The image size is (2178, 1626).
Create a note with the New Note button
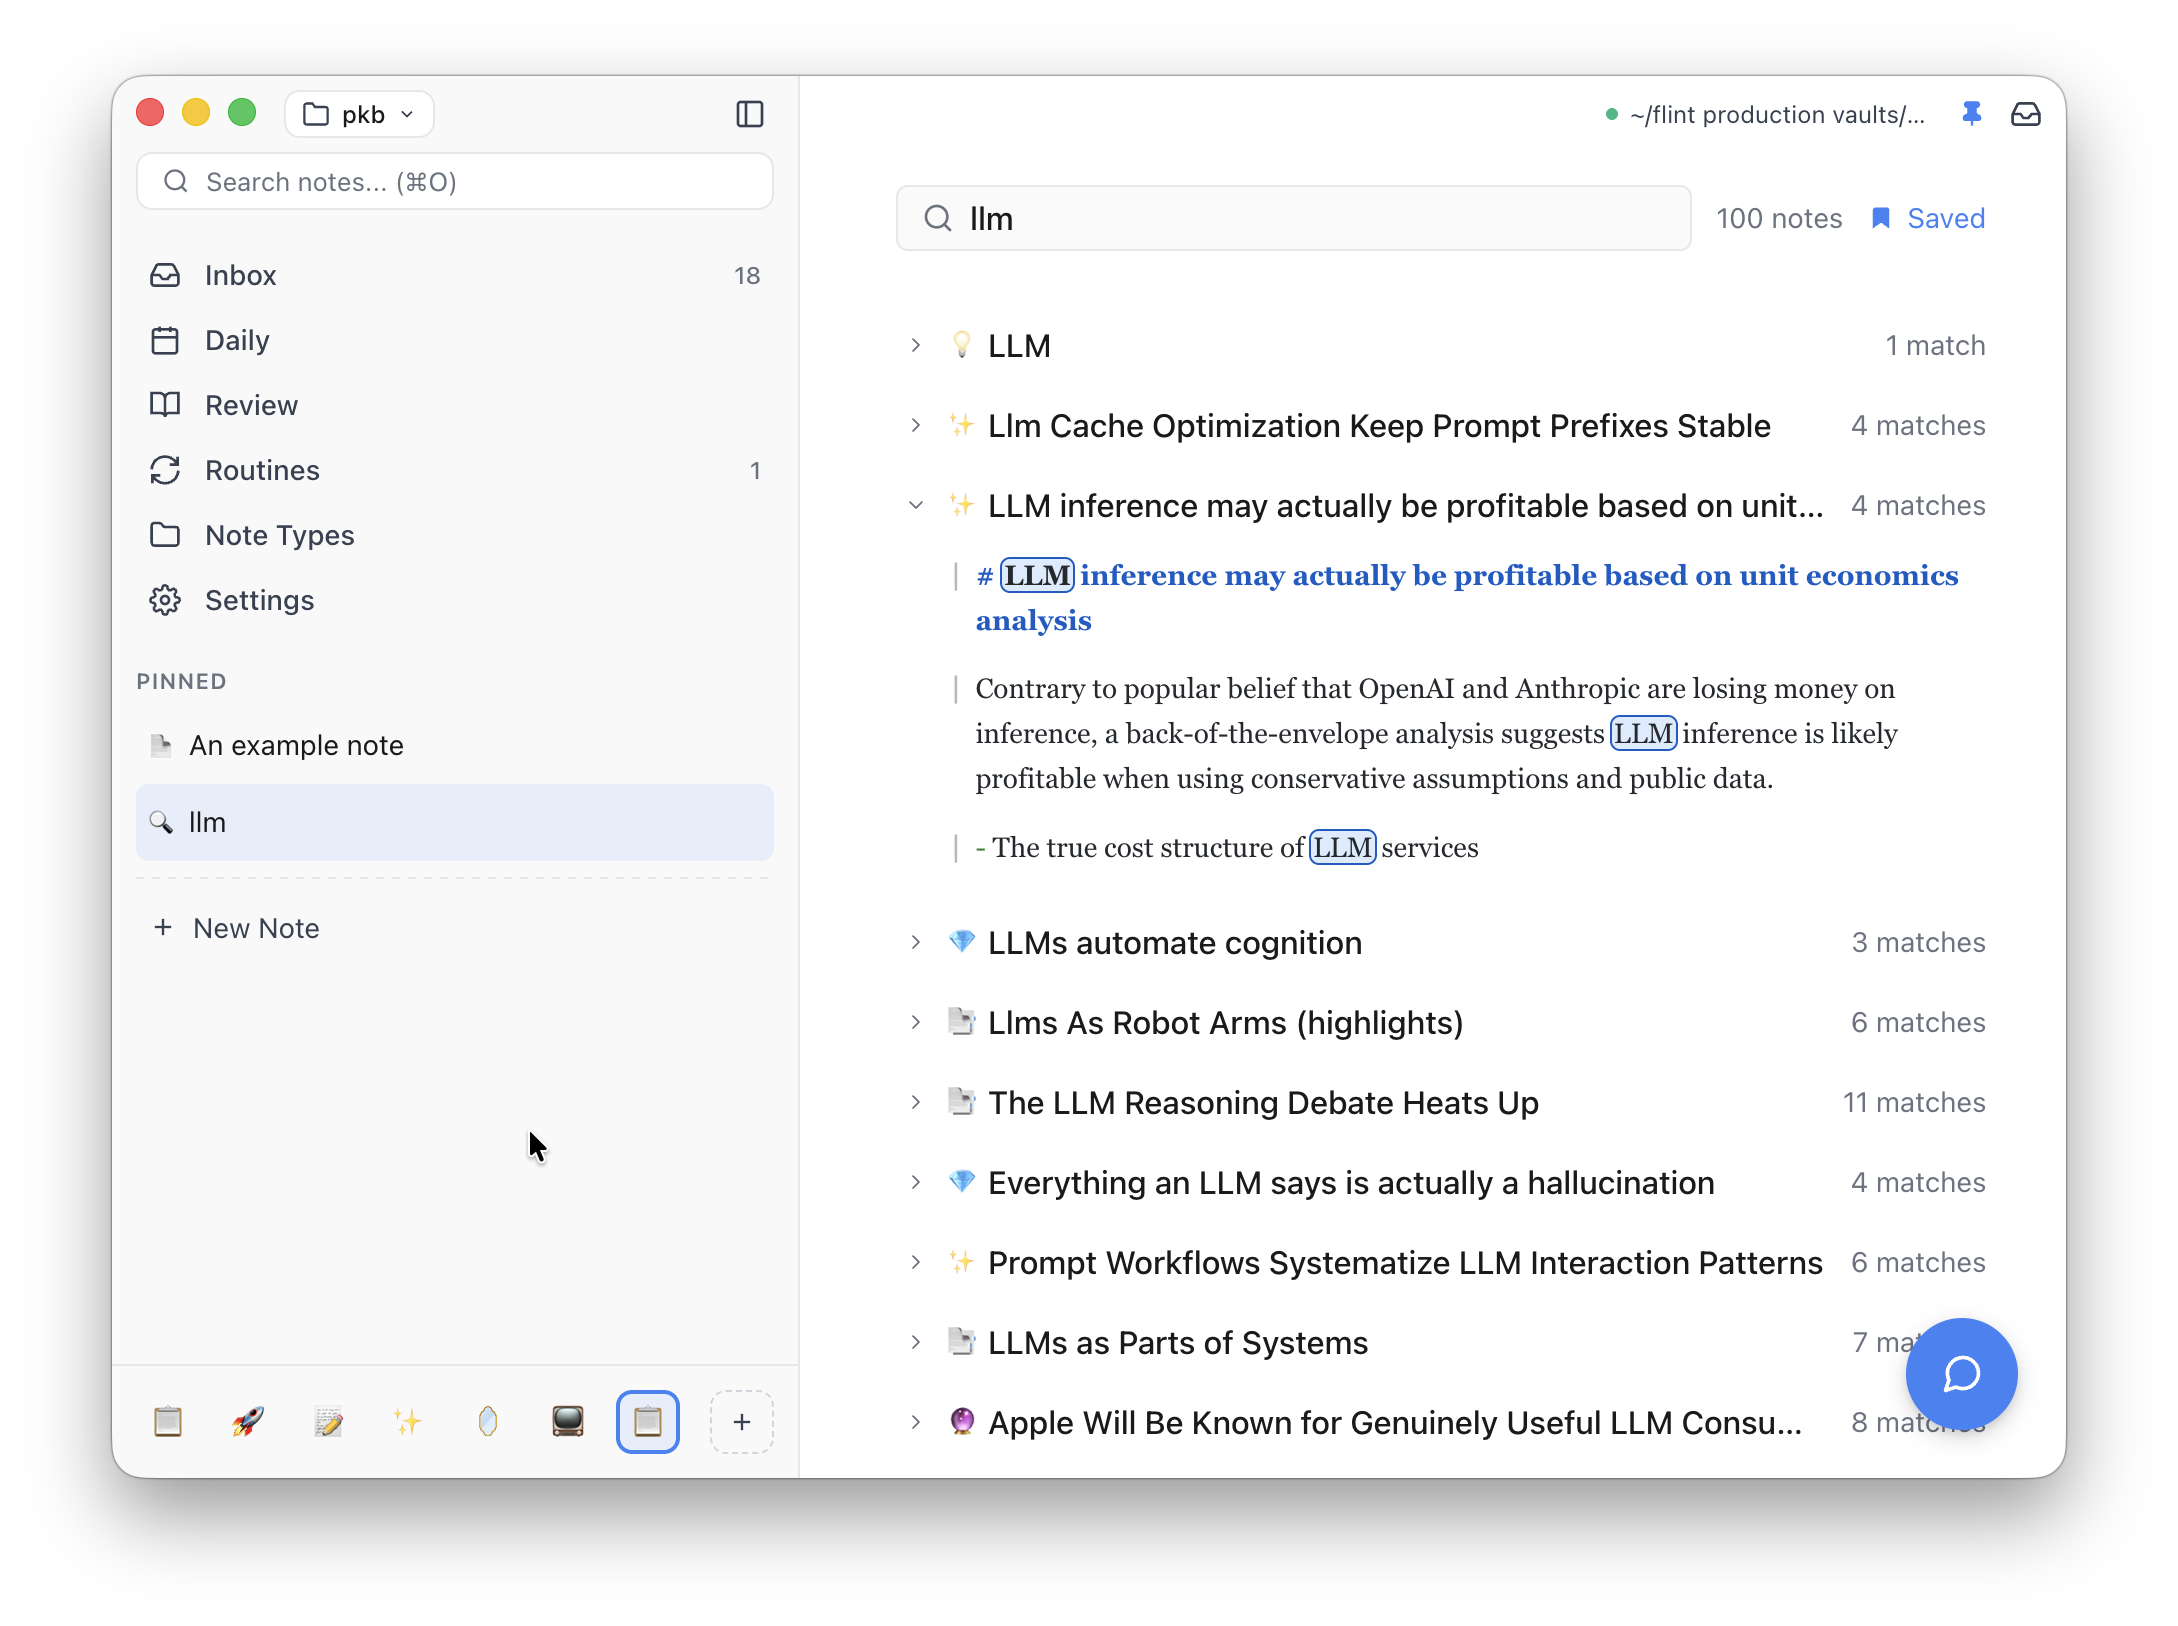click(236, 928)
